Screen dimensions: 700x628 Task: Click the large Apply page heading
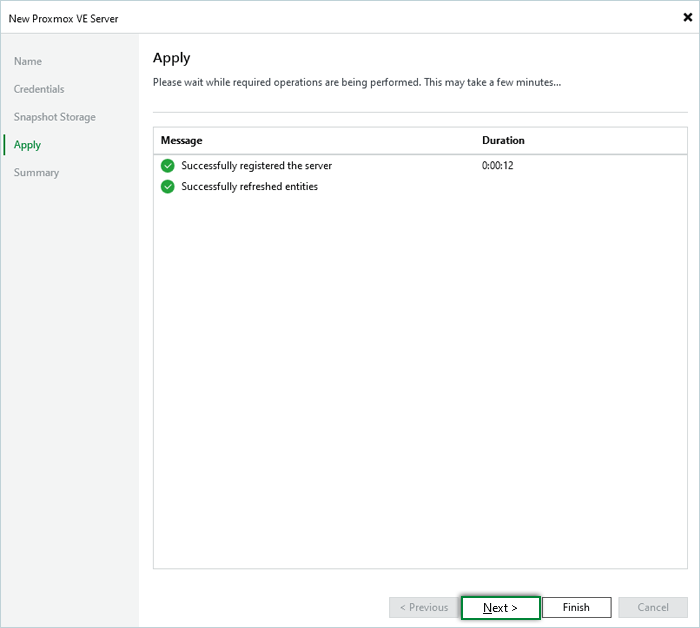coord(171,58)
